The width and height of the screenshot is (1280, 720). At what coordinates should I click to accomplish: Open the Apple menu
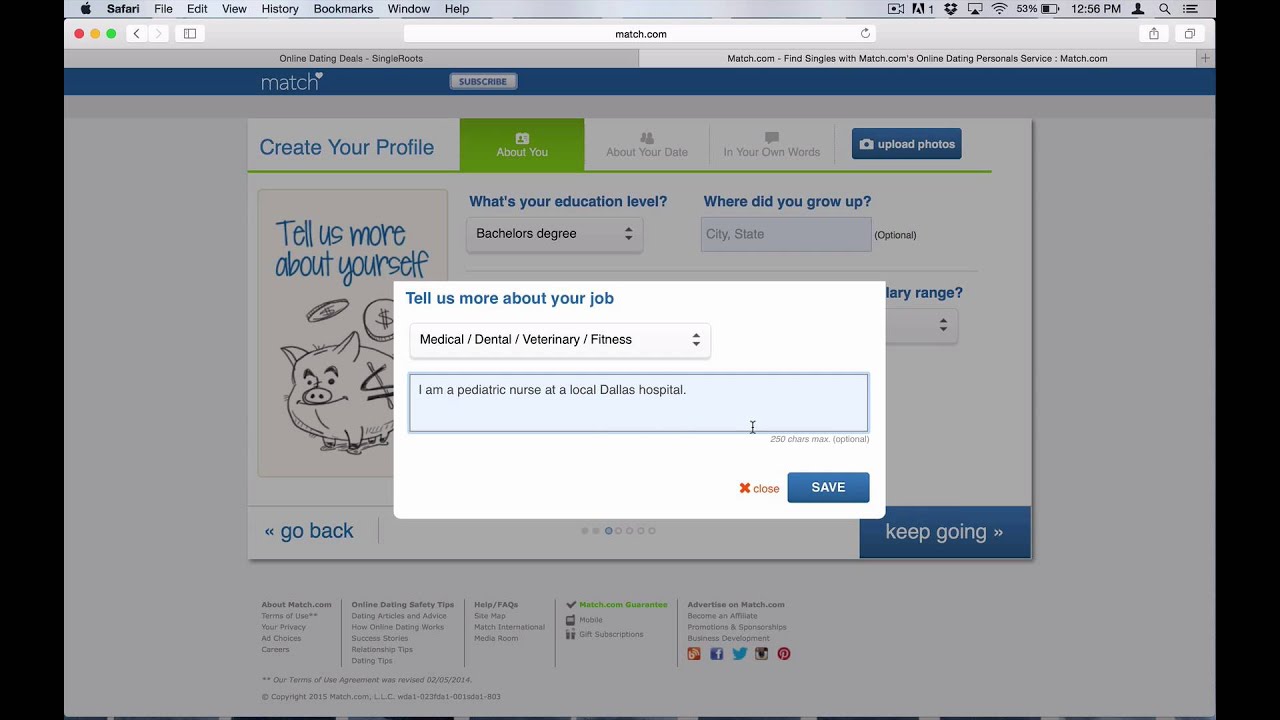coord(85,9)
